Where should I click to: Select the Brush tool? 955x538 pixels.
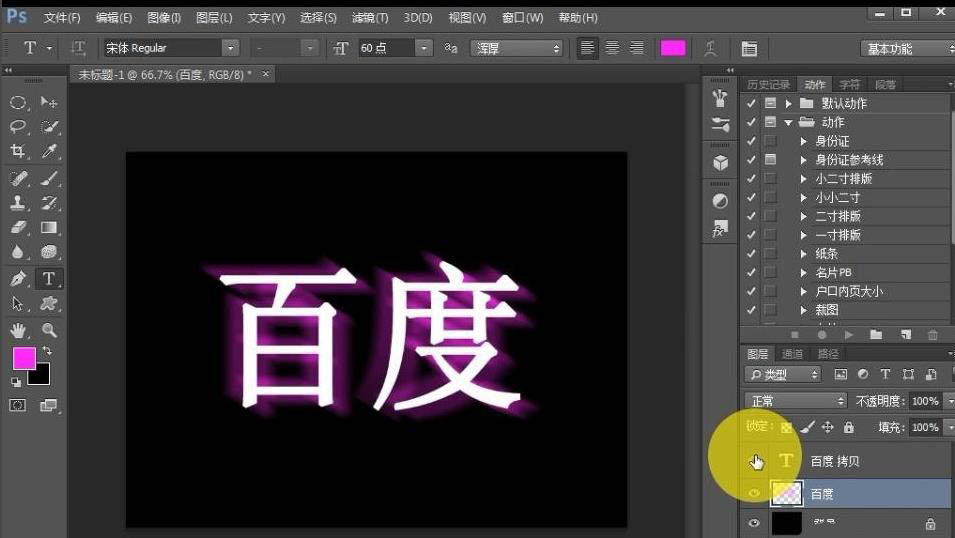coord(49,178)
